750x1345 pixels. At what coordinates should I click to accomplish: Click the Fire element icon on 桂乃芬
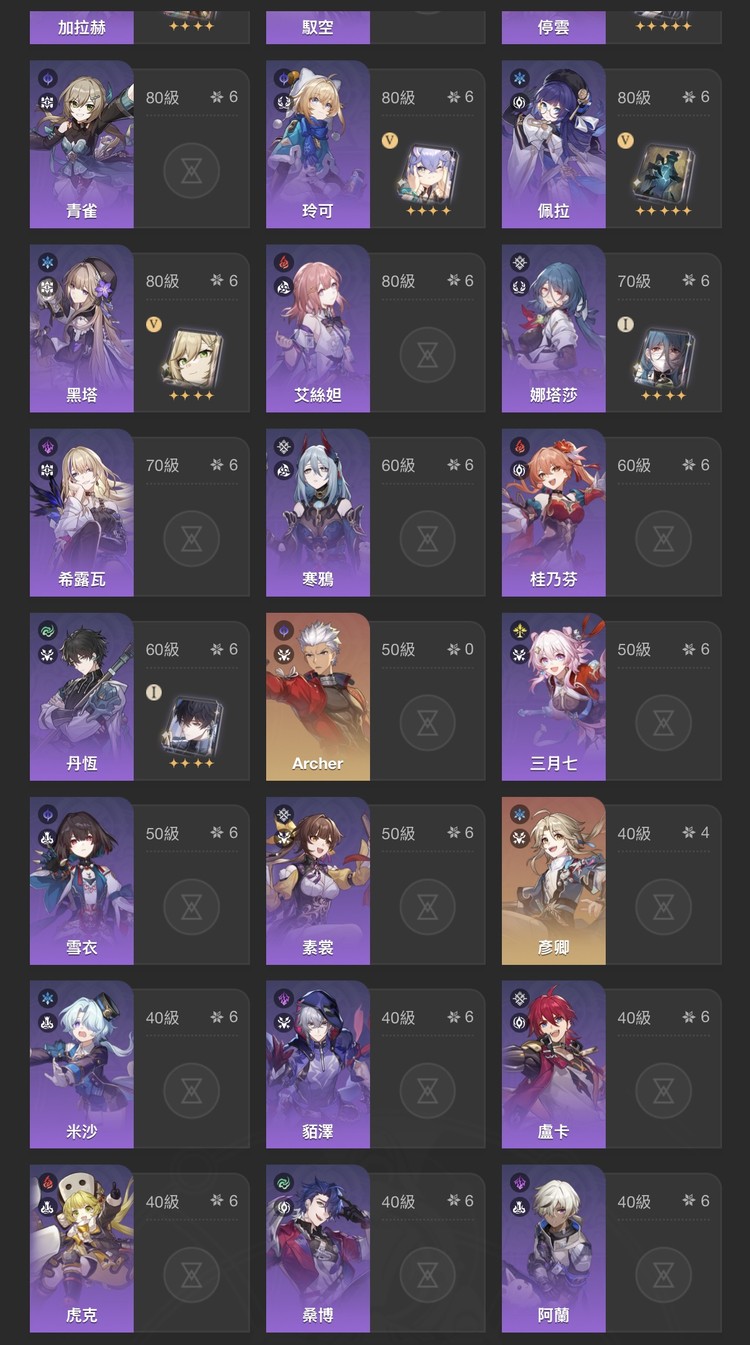(520, 446)
